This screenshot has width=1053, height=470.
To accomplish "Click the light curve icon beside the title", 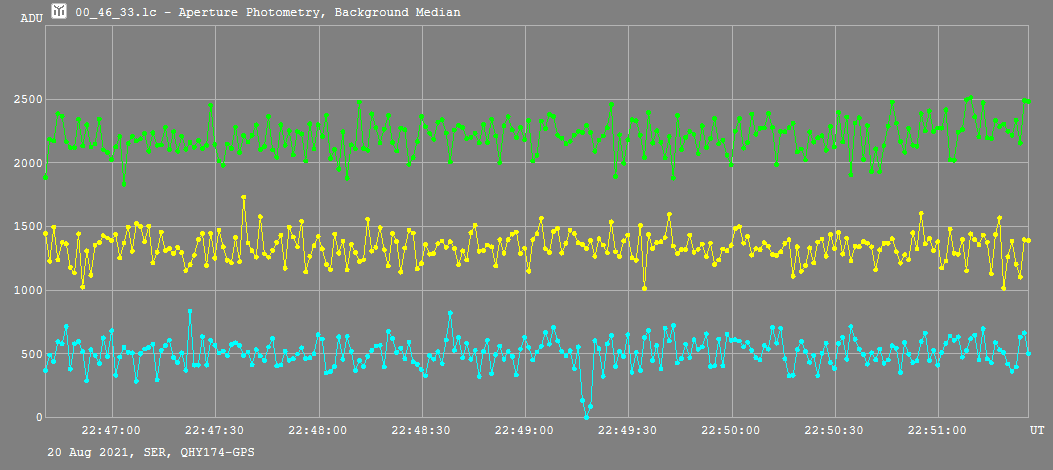I will 60,12.
